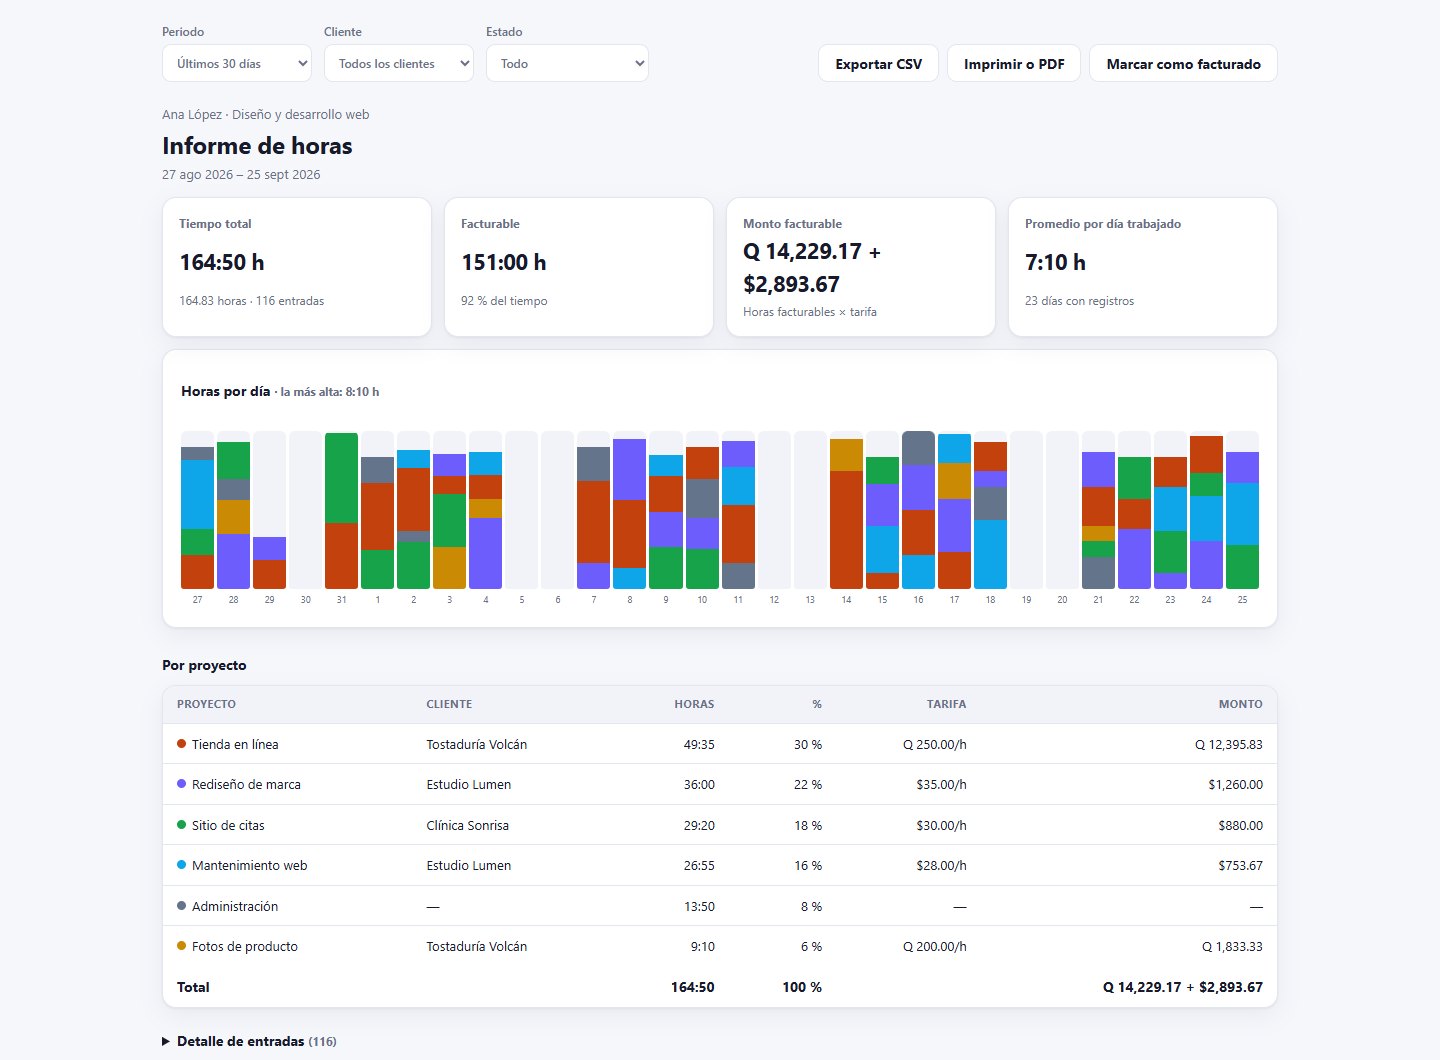This screenshot has height=1060, width=1440.
Task: Click the Clínica Sonrisa client cell
Action: tap(467, 826)
